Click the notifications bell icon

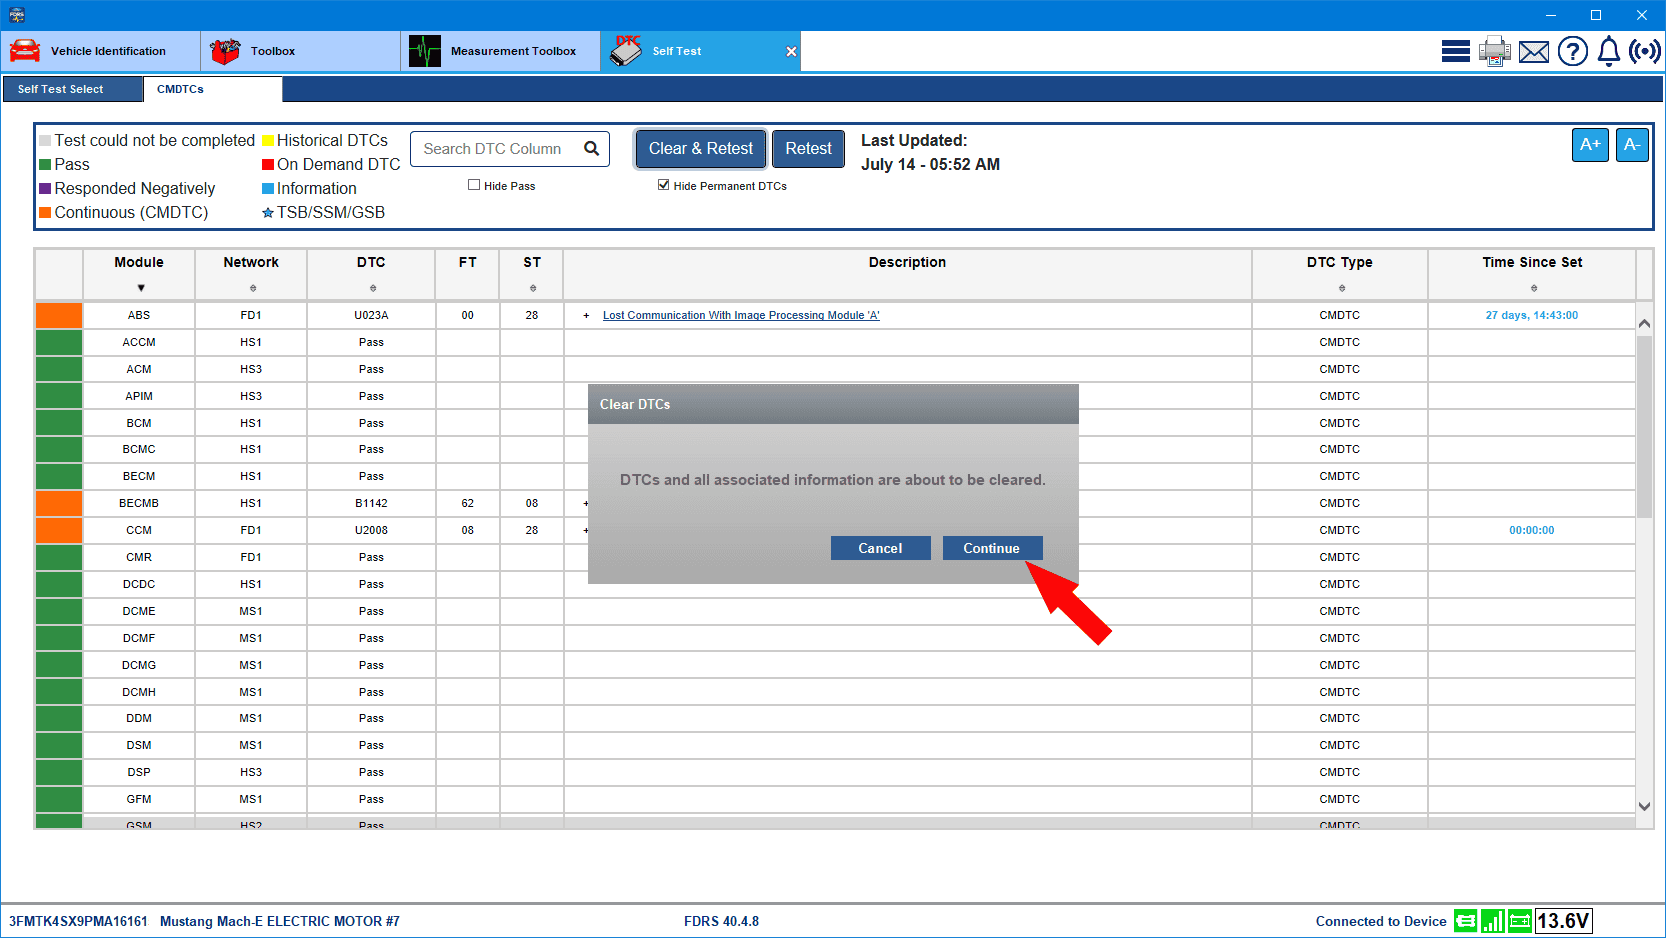1608,51
